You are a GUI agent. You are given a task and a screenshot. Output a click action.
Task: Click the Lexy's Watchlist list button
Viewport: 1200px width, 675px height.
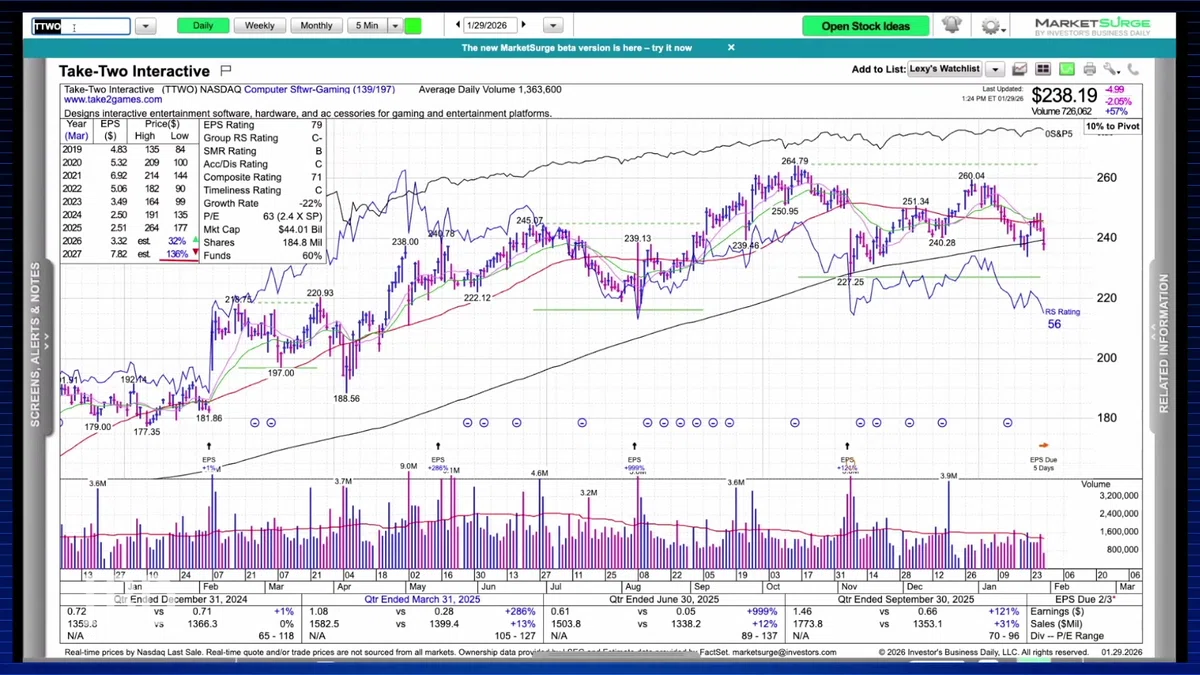click(x=945, y=69)
